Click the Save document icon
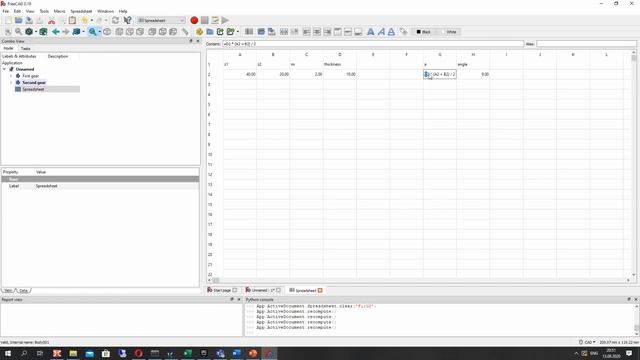640x360 pixels. pyautogui.click(x=29, y=20)
